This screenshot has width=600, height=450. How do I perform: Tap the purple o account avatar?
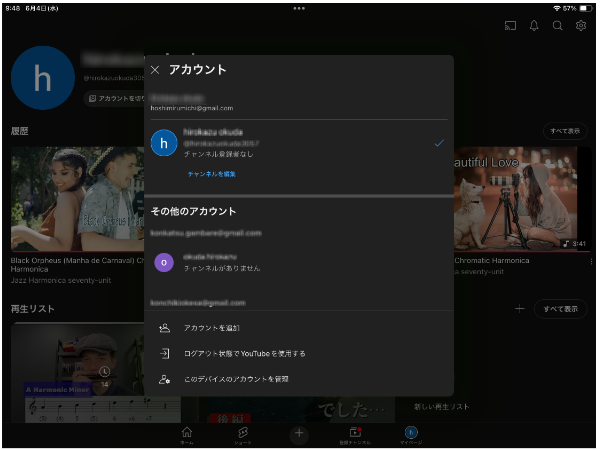(164, 262)
